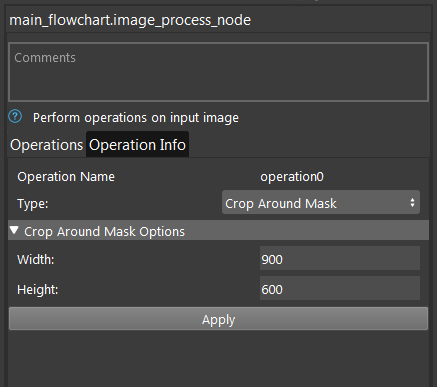Click the 'Width:' label
Viewport: 437px width, 387px height.
click(x=36, y=259)
